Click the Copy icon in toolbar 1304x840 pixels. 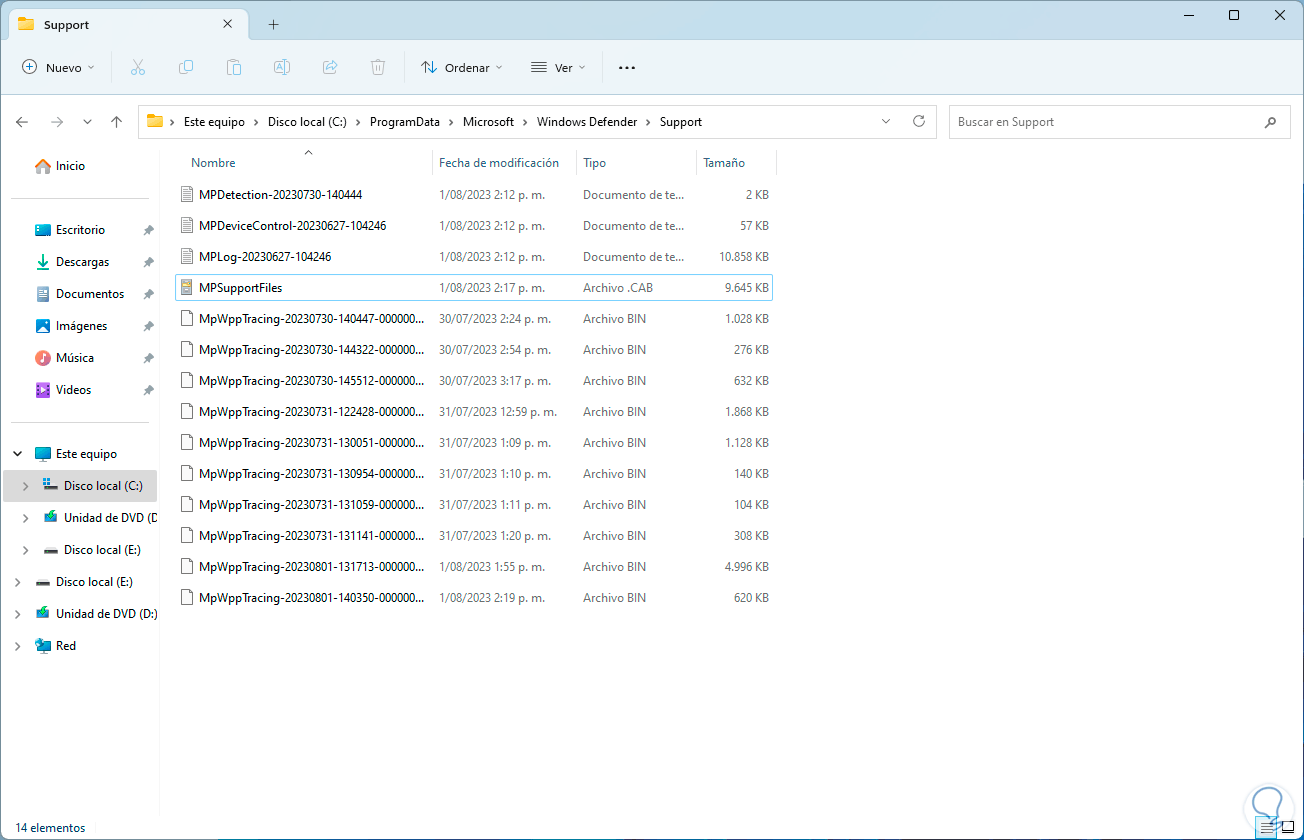point(186,67)
